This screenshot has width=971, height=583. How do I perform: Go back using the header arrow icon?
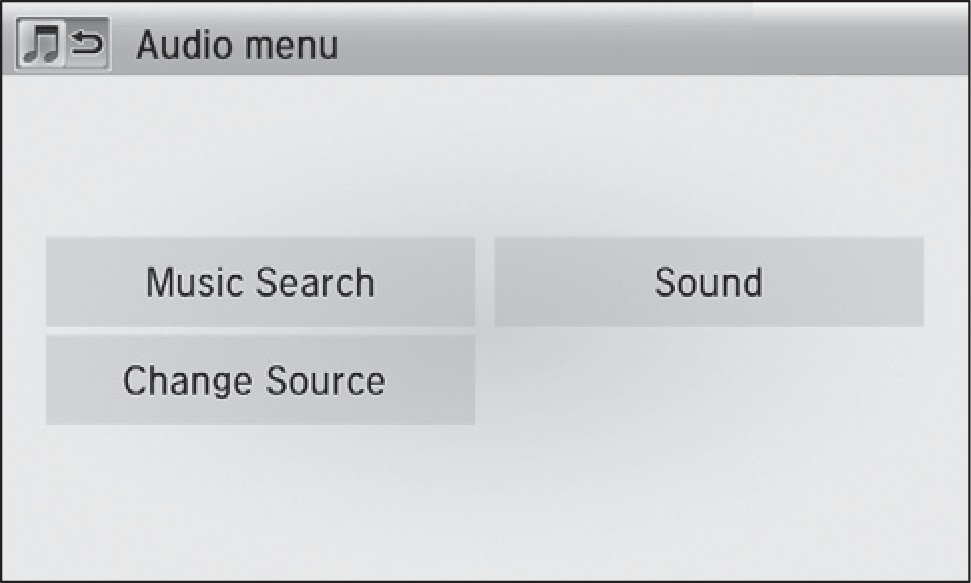[x=87, y=47]
